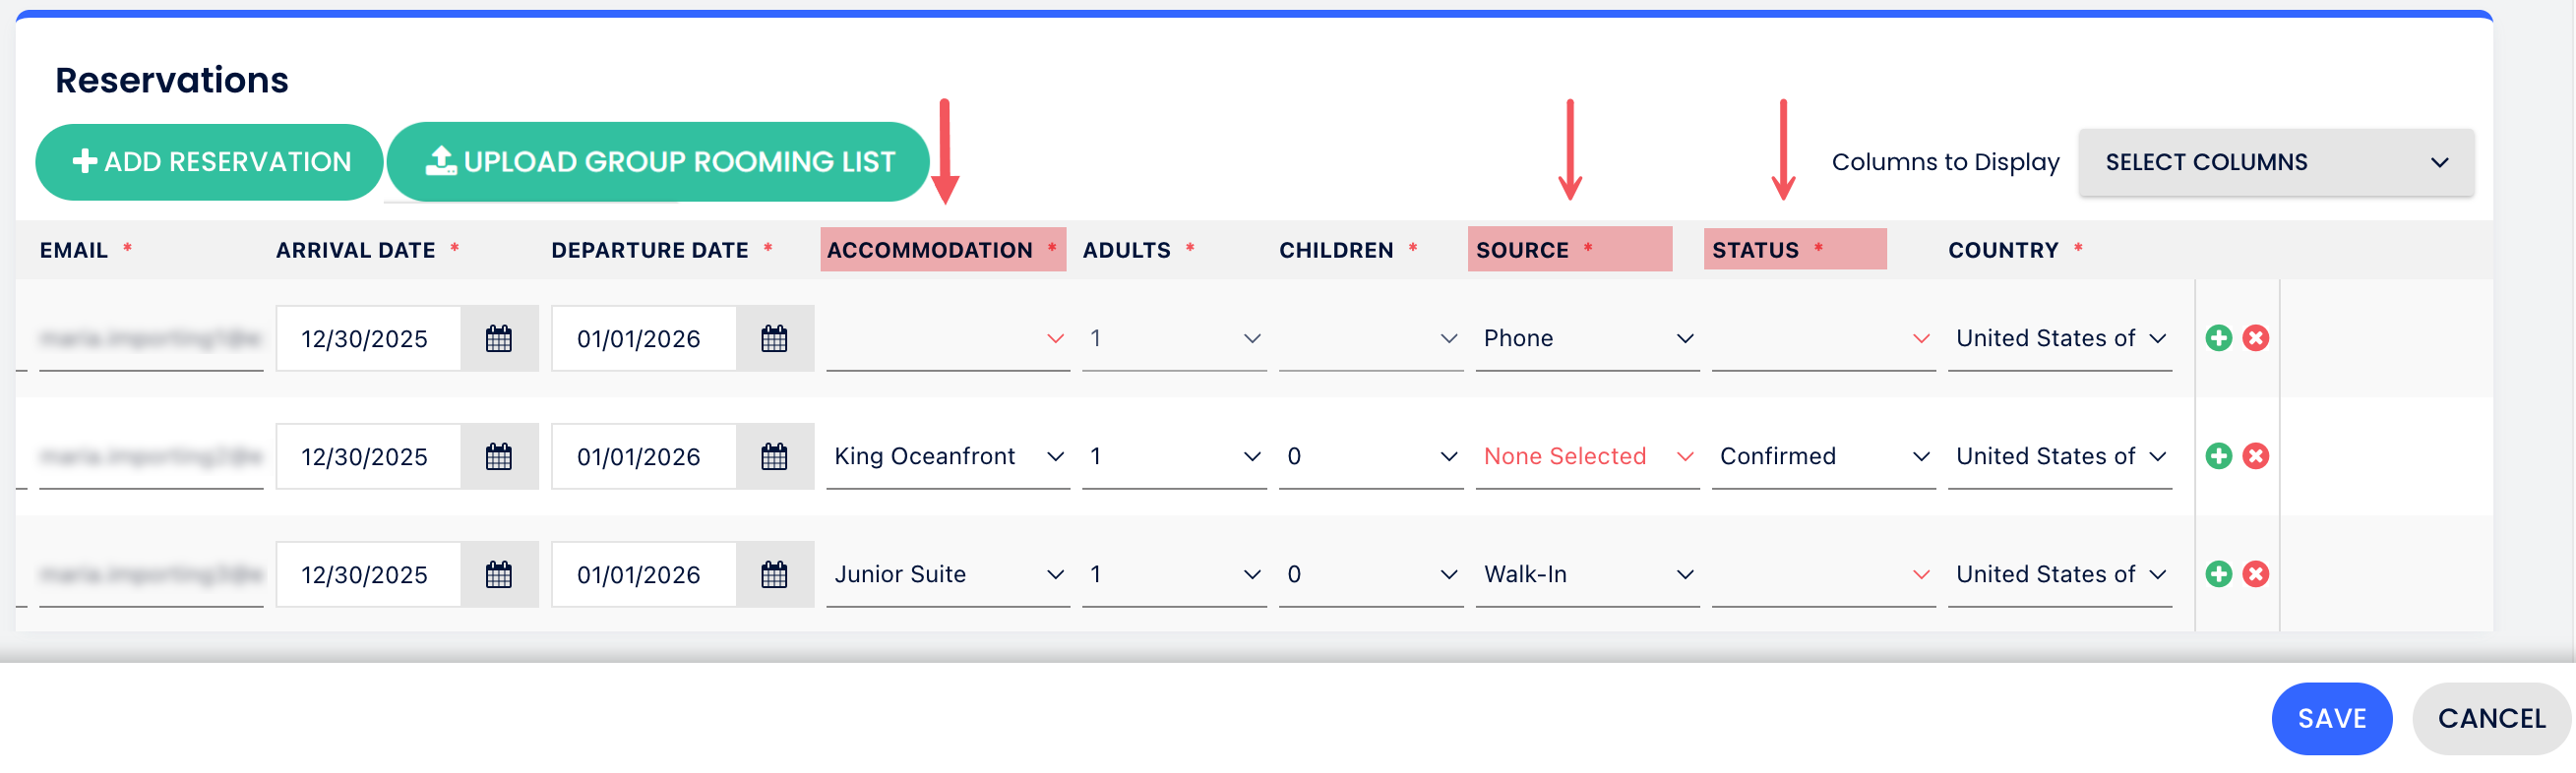Click green plus icon in second row
This screenshot has width=2576, height=773.
point(2218,456)
